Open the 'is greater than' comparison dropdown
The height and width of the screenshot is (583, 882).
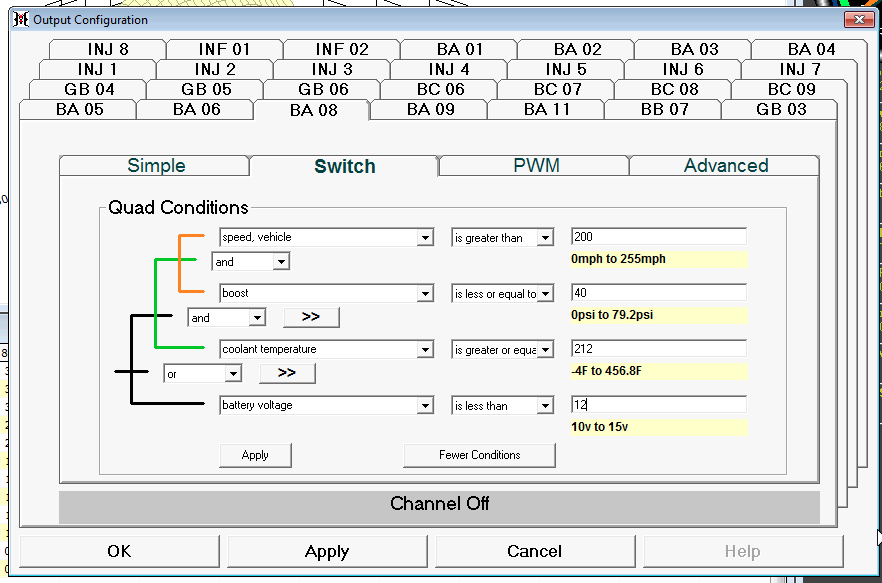pyautogui.click(x=544, y=238)
